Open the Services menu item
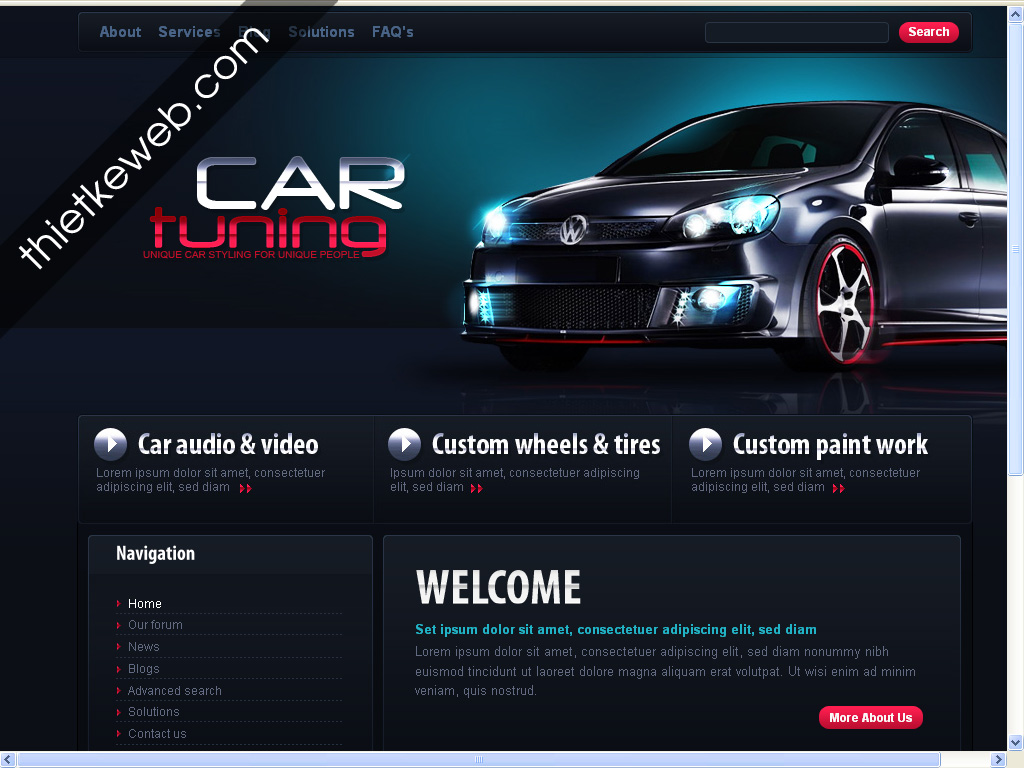Screen dimensions: 1024x768 click(189, 32)
